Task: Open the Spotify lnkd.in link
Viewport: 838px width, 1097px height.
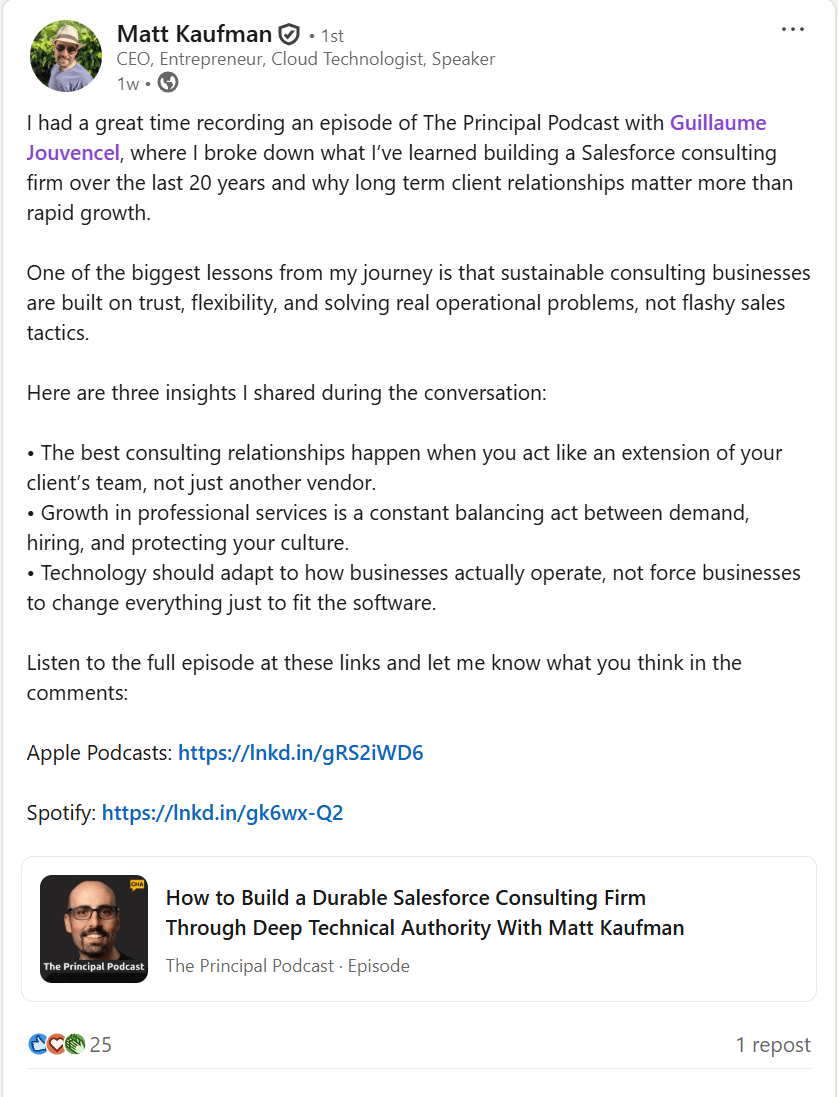Action: pyautogui.click(x=222, y=813)
